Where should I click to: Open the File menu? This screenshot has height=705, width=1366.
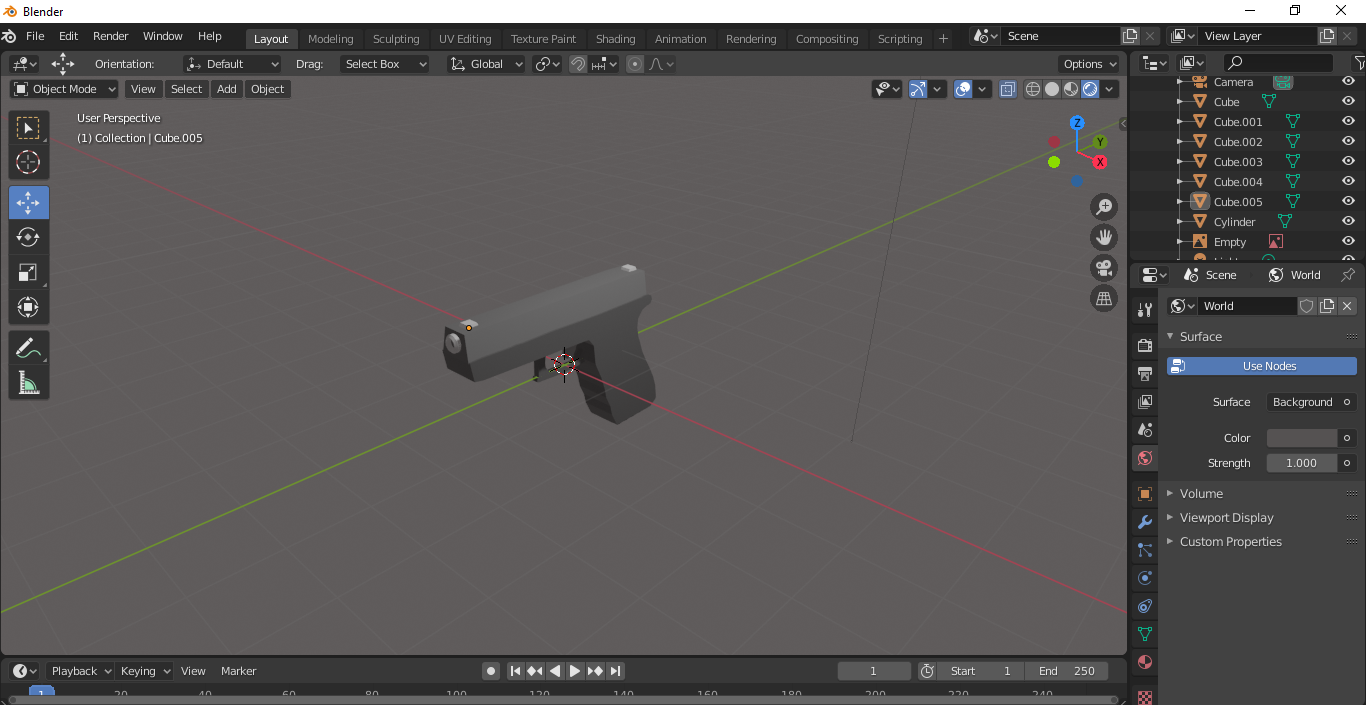point(35,36)
